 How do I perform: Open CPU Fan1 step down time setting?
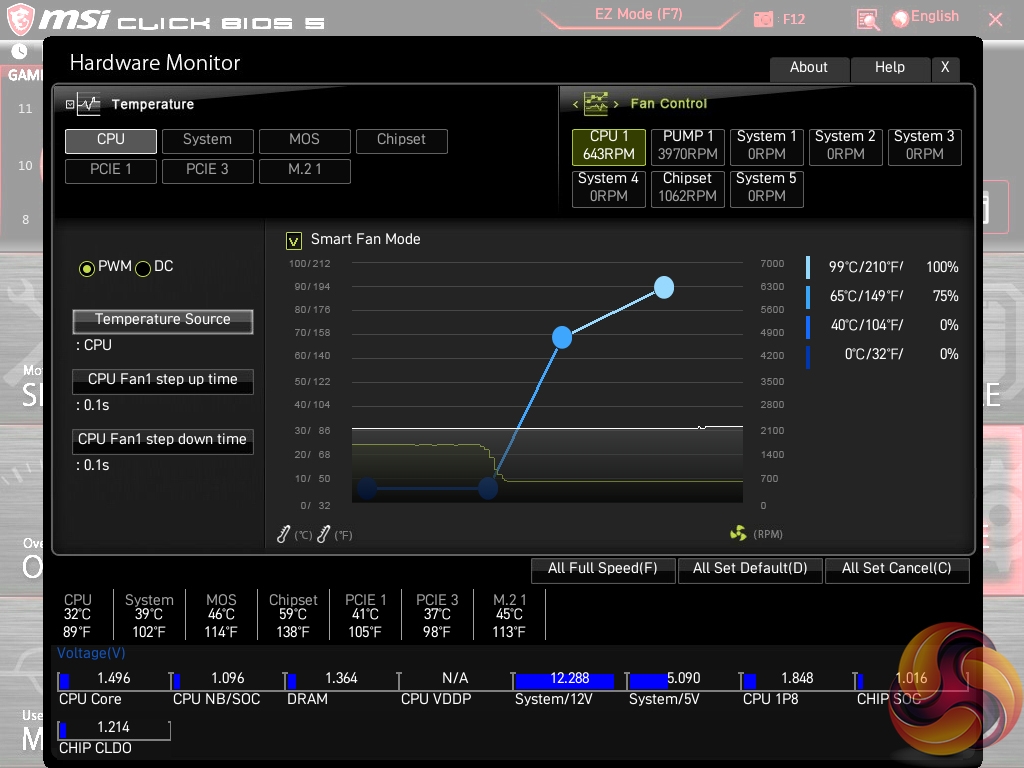(163, 441)
